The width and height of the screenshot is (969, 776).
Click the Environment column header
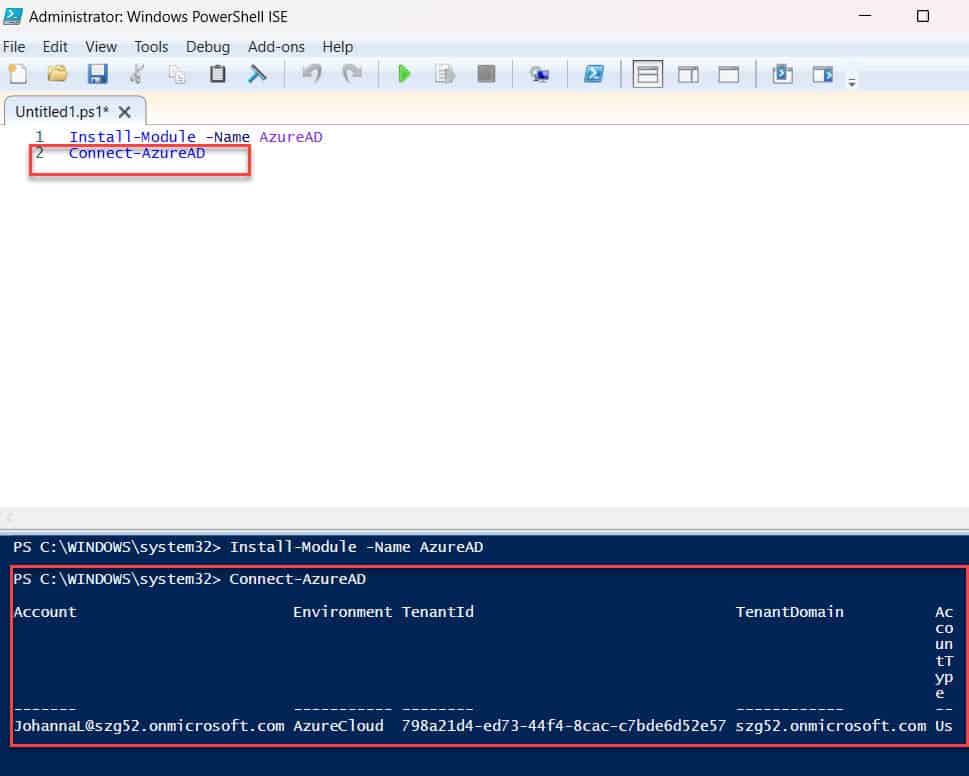342,612
